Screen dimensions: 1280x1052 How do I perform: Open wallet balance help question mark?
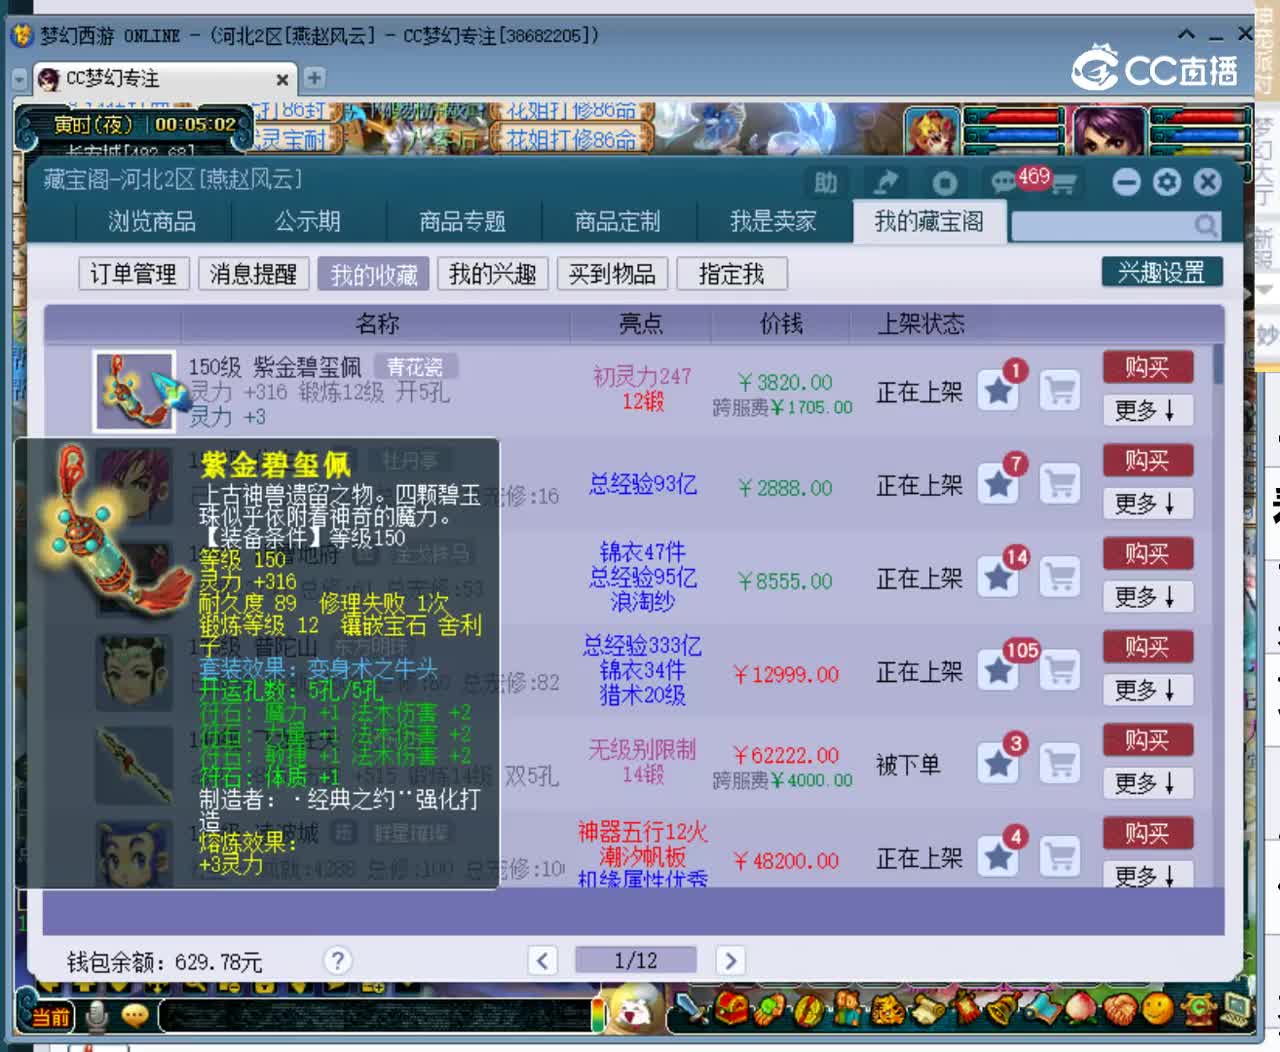point(338,961)
